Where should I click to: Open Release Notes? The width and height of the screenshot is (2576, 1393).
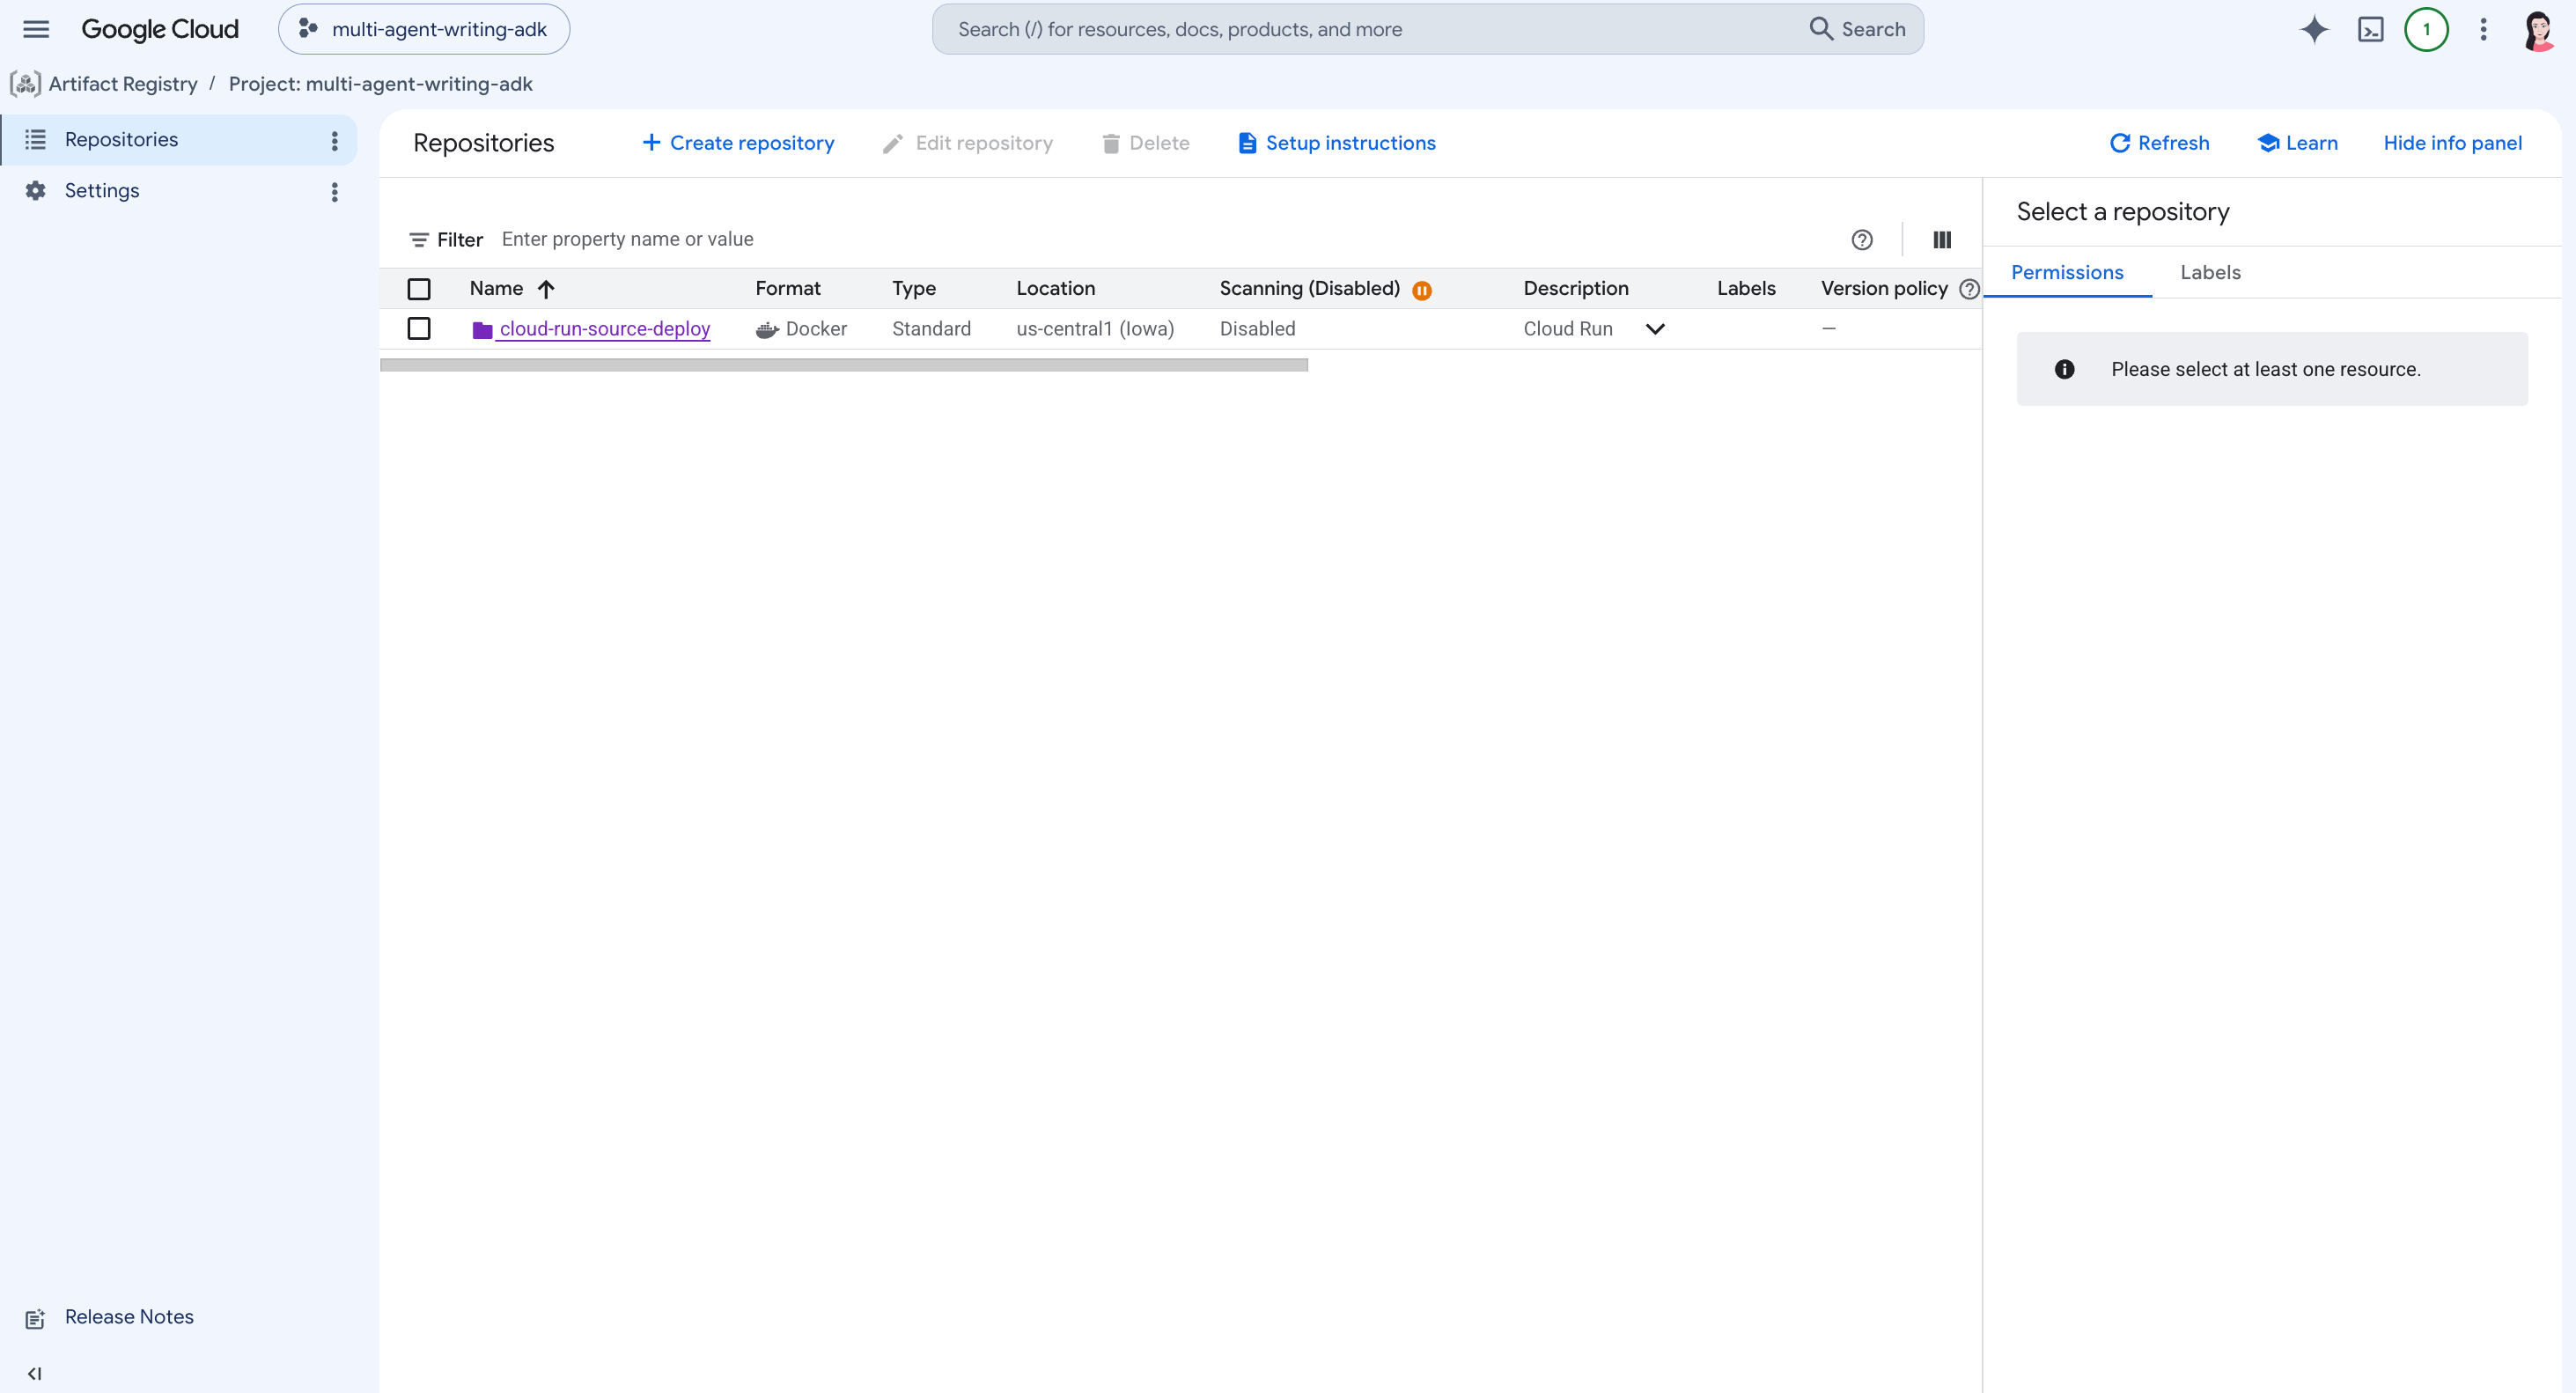129,1317
